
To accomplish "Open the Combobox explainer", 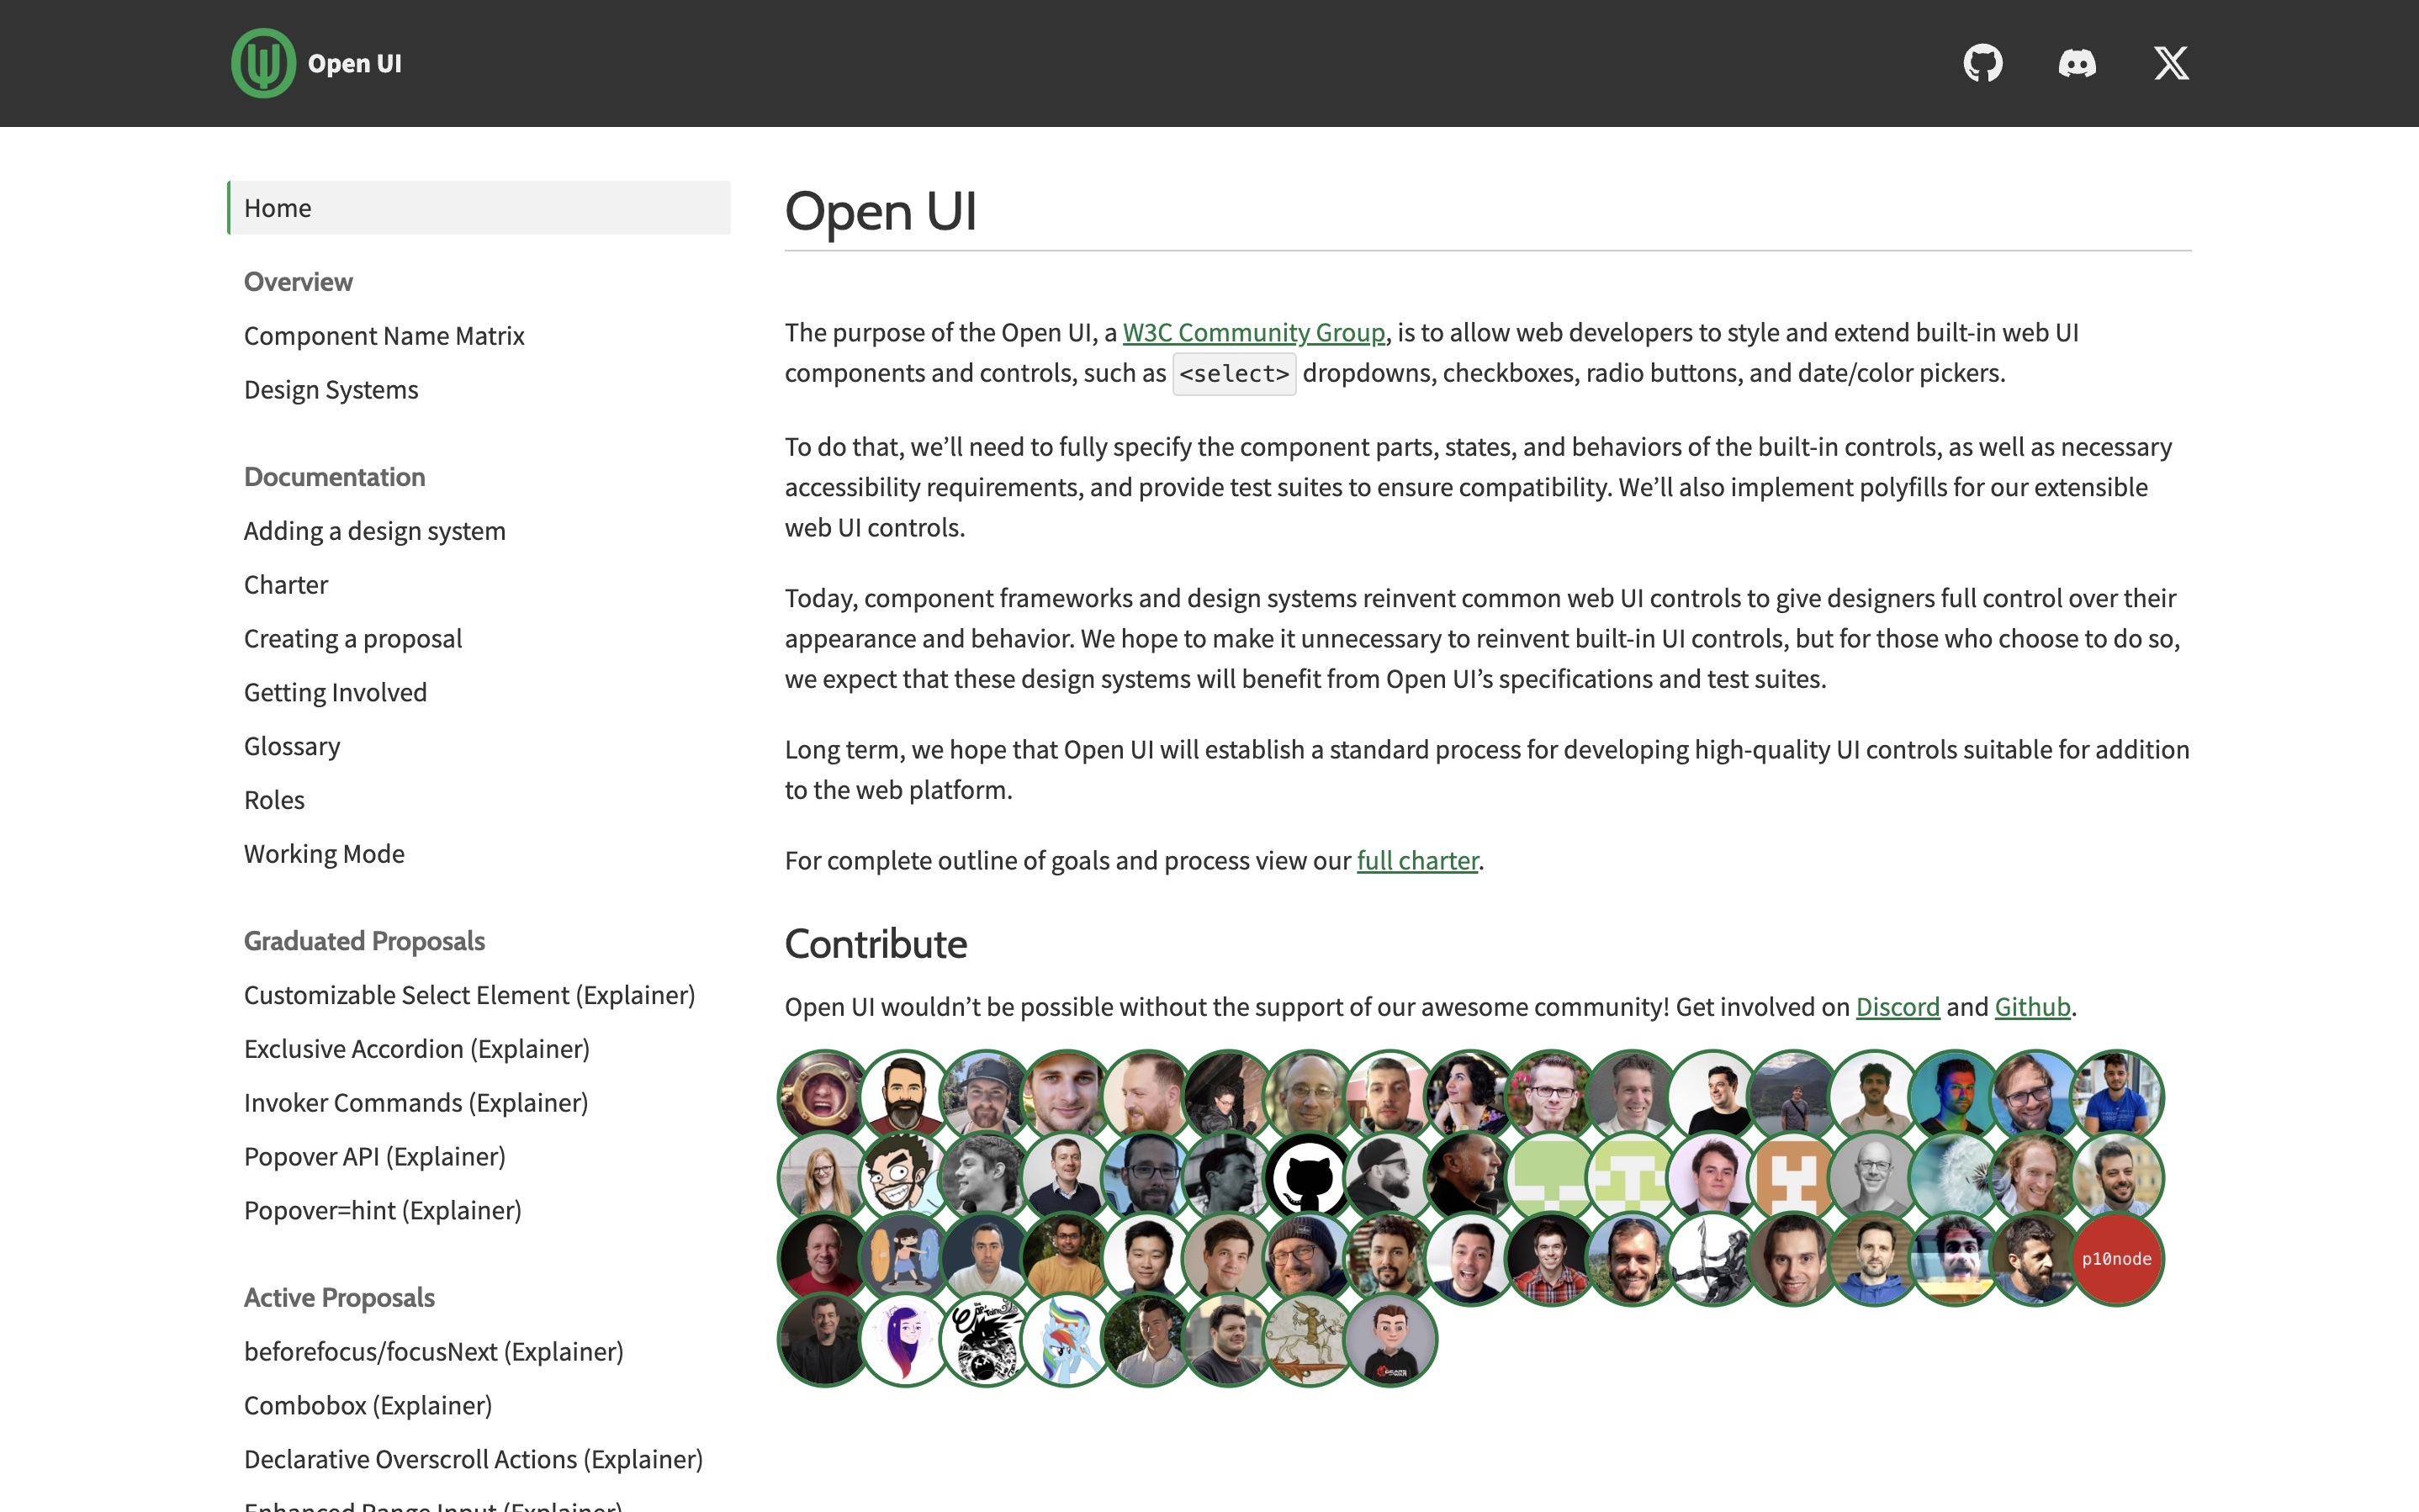I will pyautogui.click(x=367, y=1405).
